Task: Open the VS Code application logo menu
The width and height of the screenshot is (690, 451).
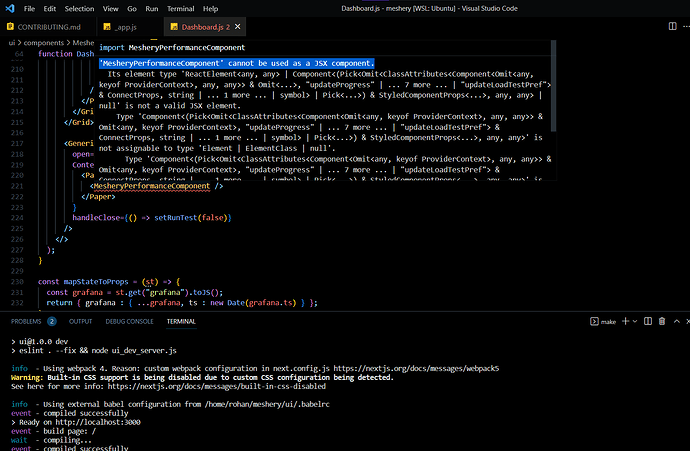Action: (x=10, y=8)
